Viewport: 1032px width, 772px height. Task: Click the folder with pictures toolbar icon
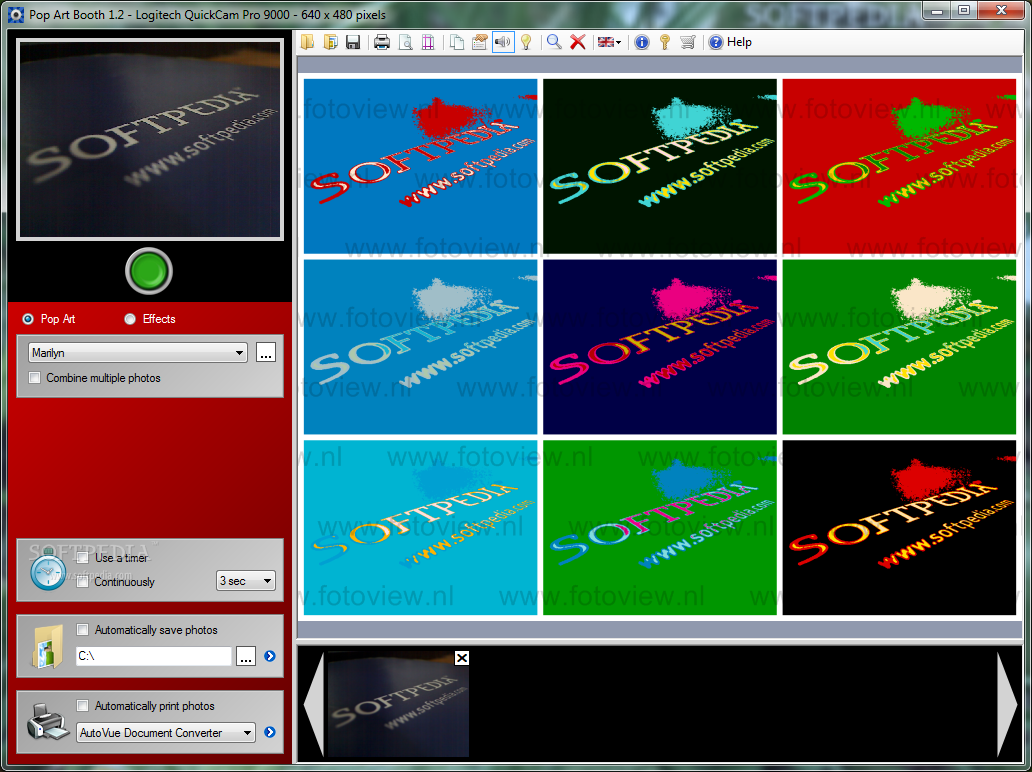coord(330,42)
